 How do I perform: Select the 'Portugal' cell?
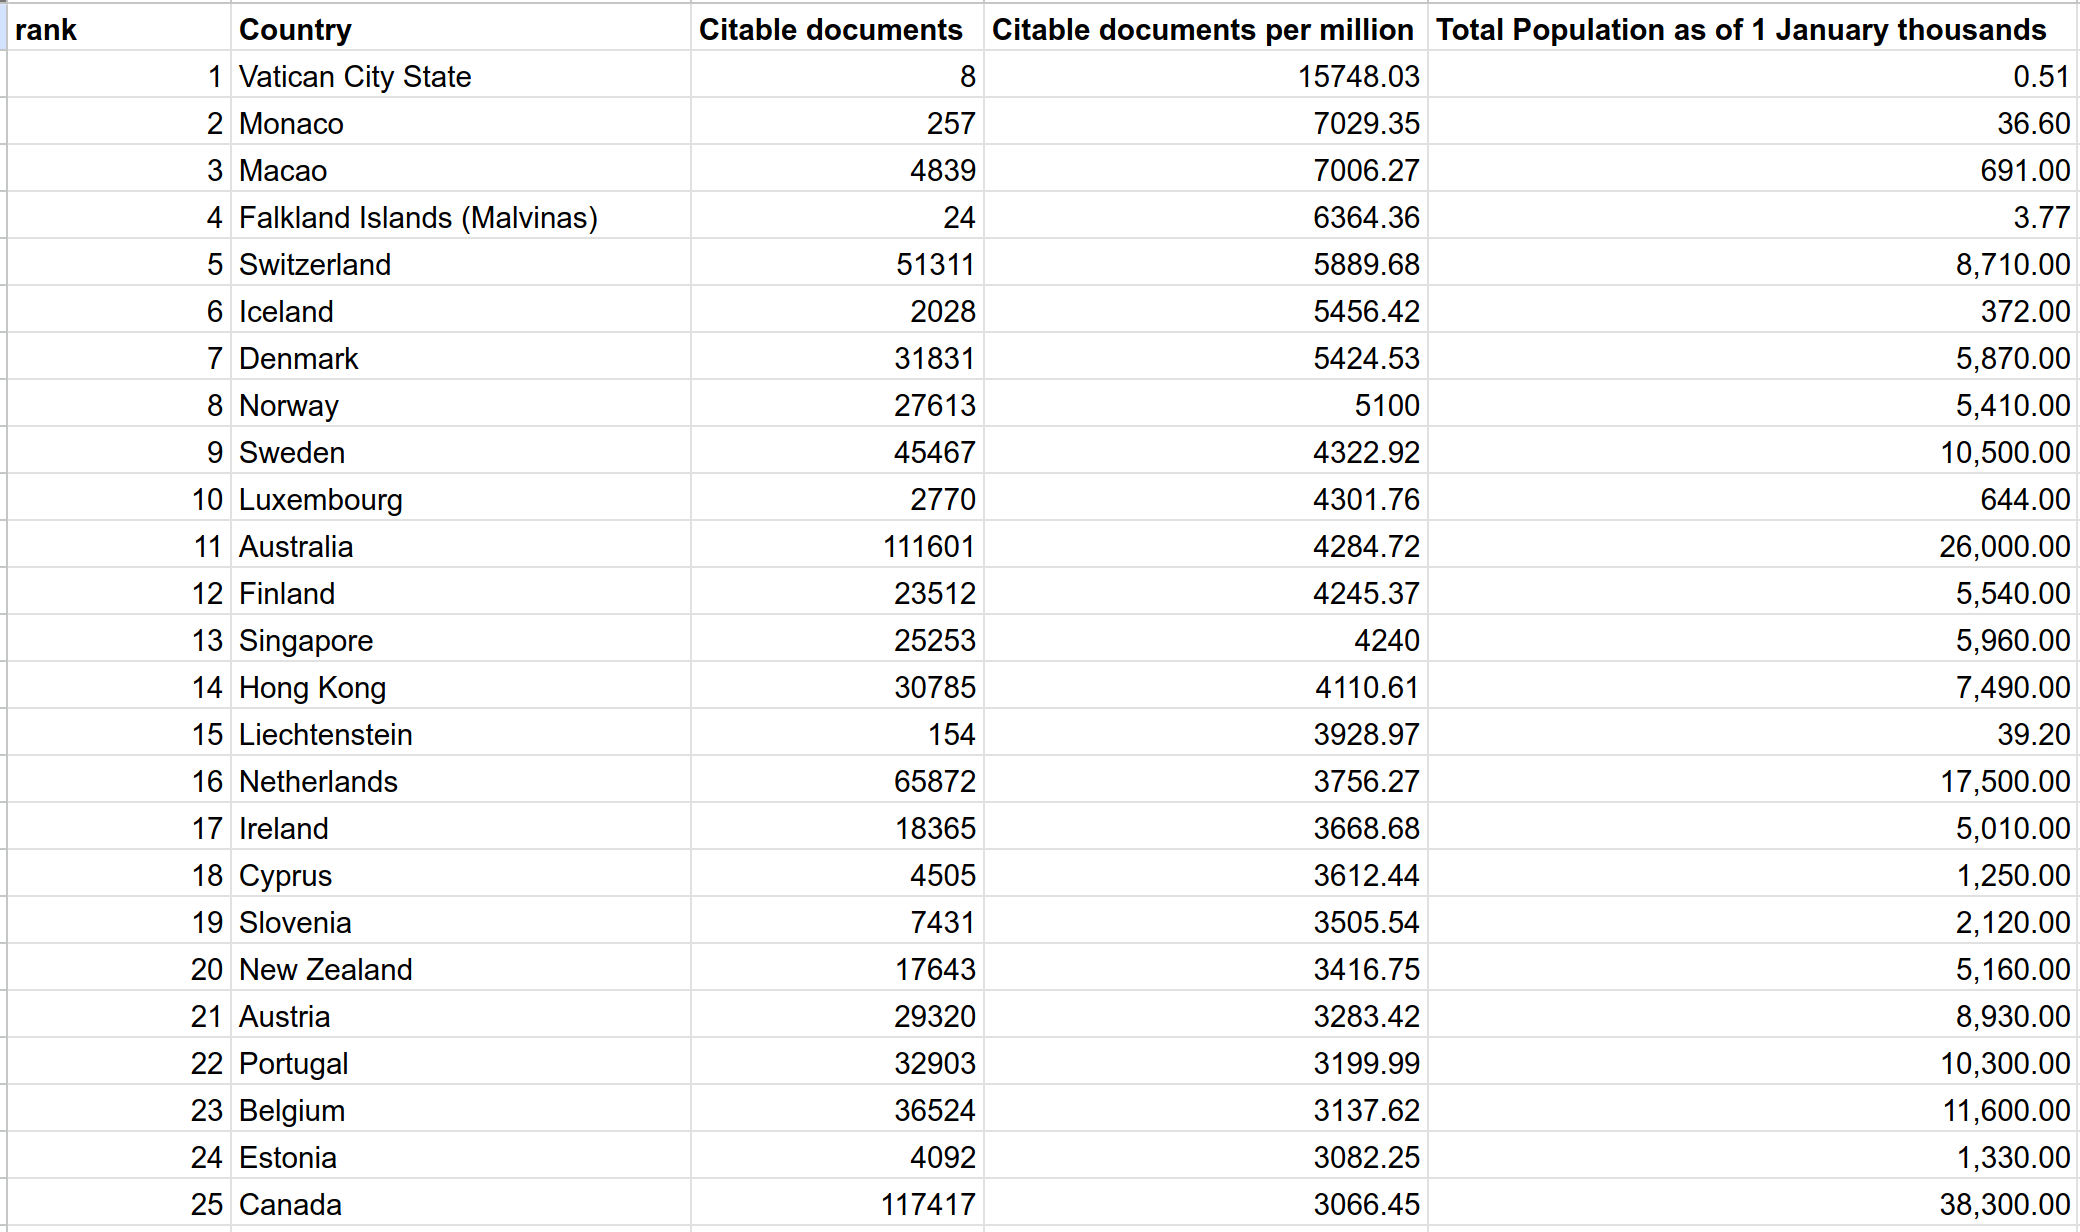460,1062
